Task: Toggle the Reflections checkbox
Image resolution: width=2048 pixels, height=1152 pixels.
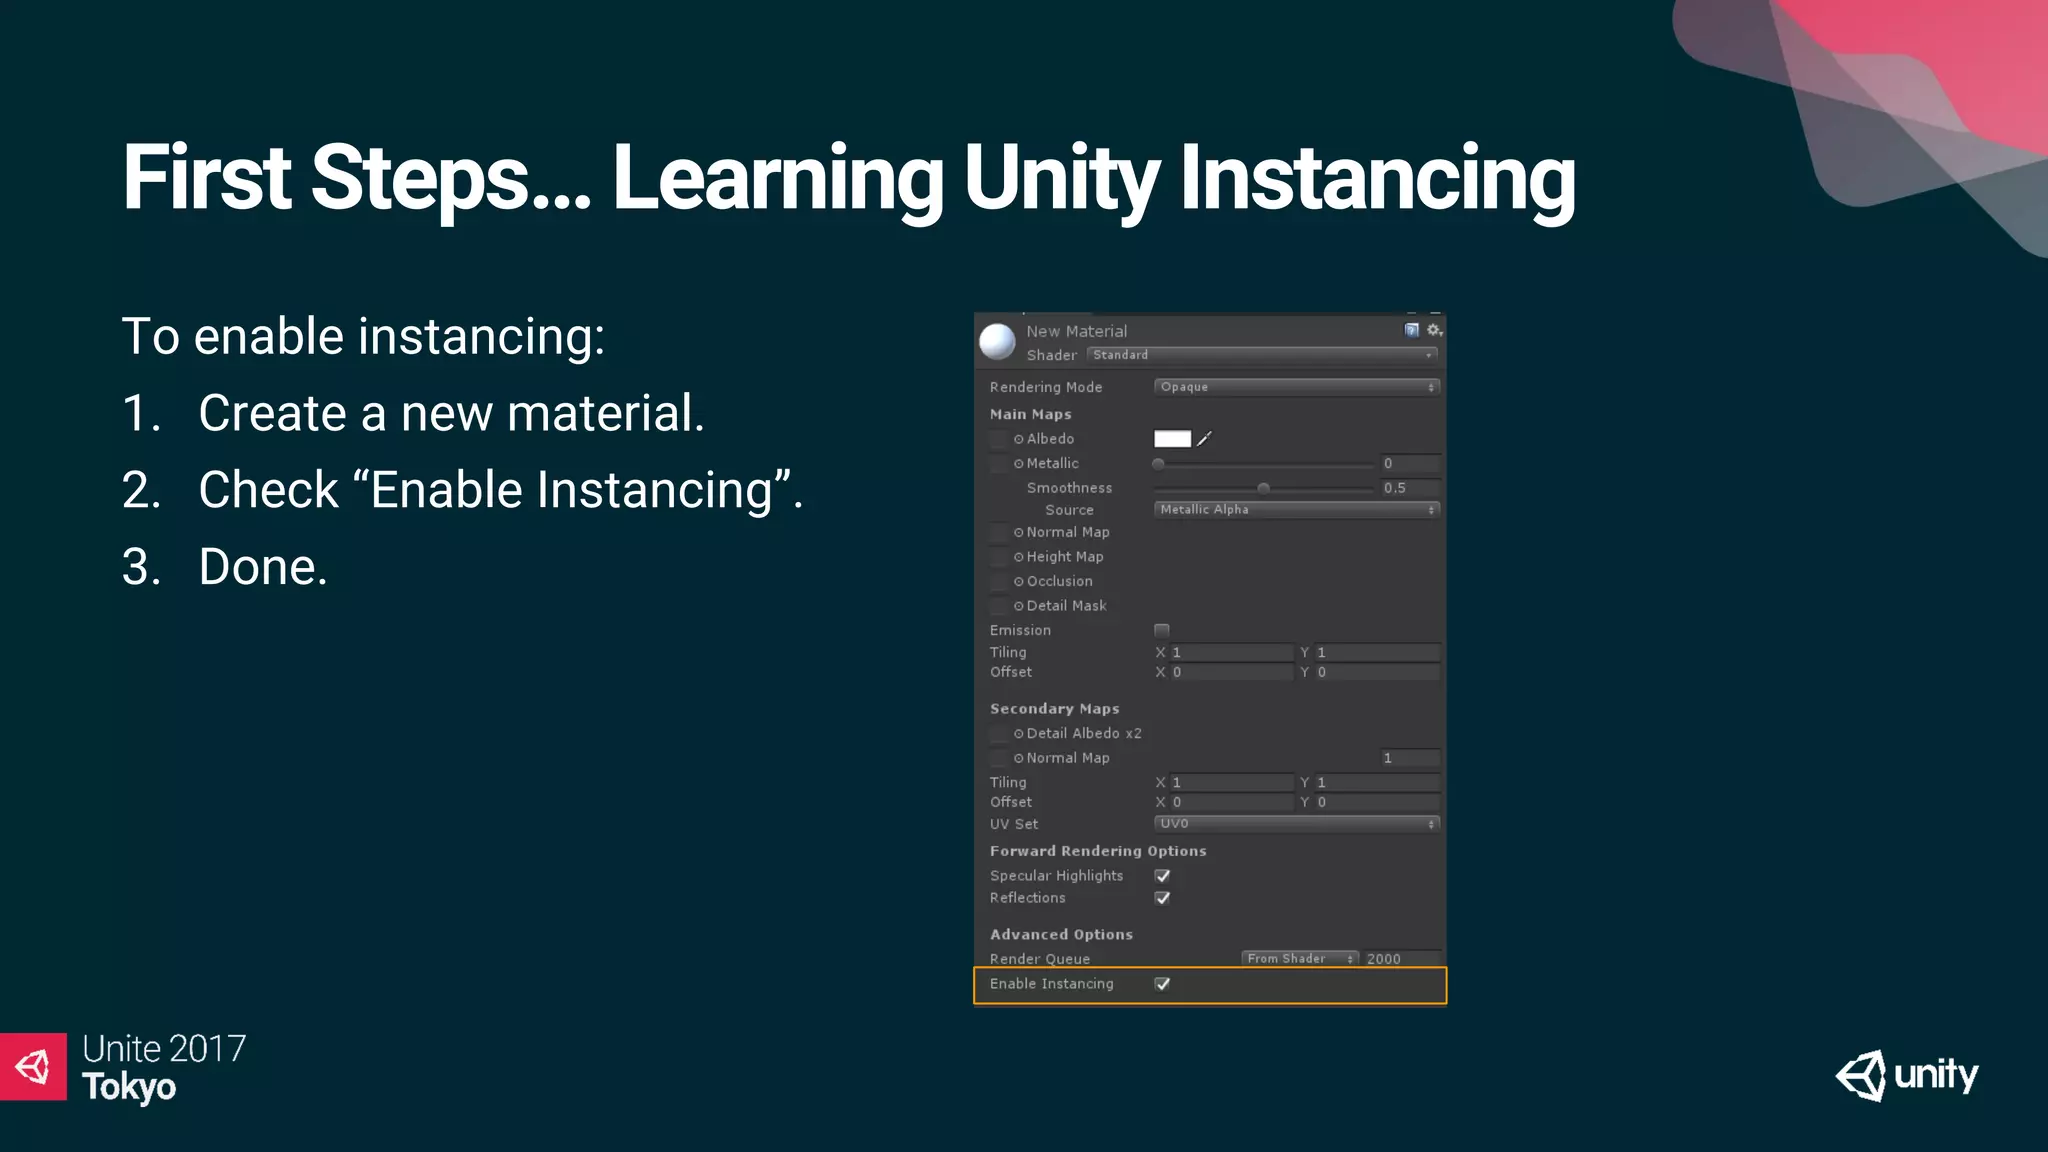Action: pyautogui.click(x=1162, y=898)
